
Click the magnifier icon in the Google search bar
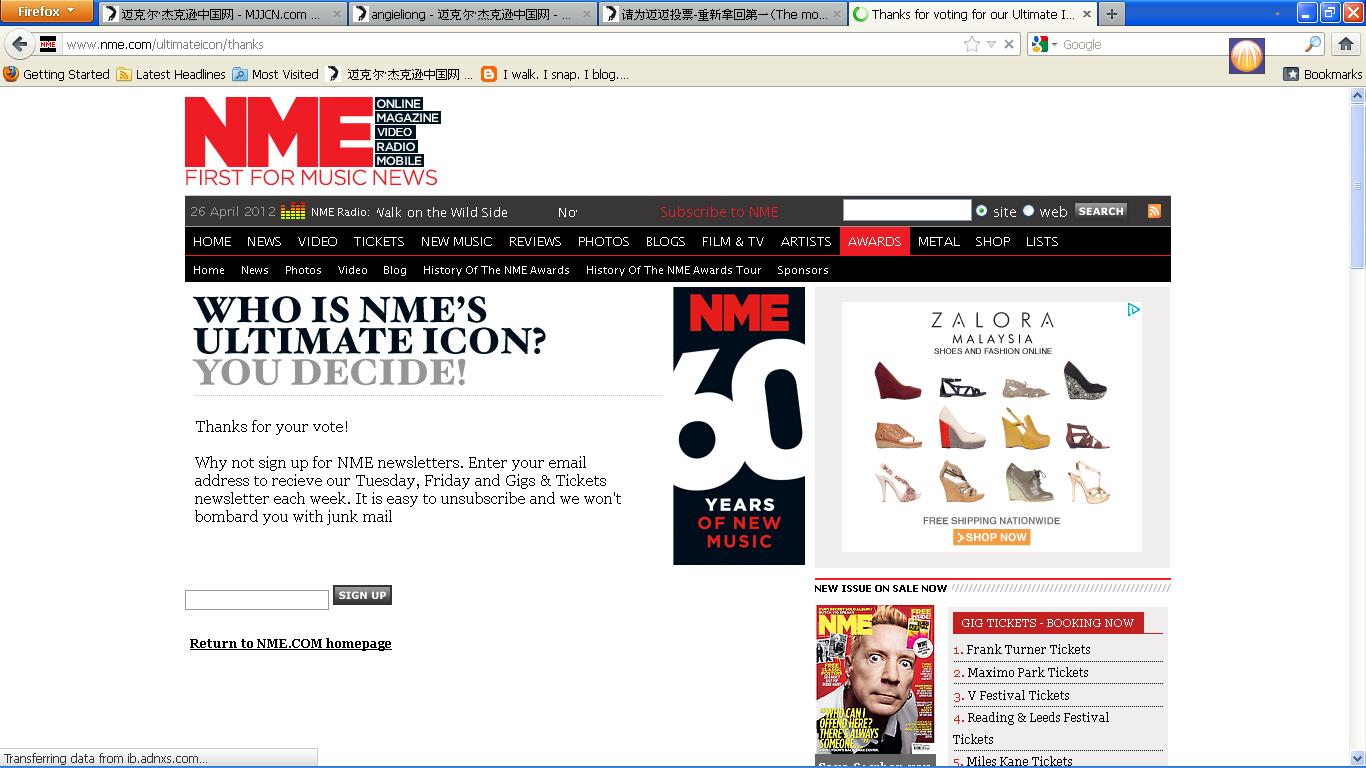pyautogui.click(x=1312, y=45)
